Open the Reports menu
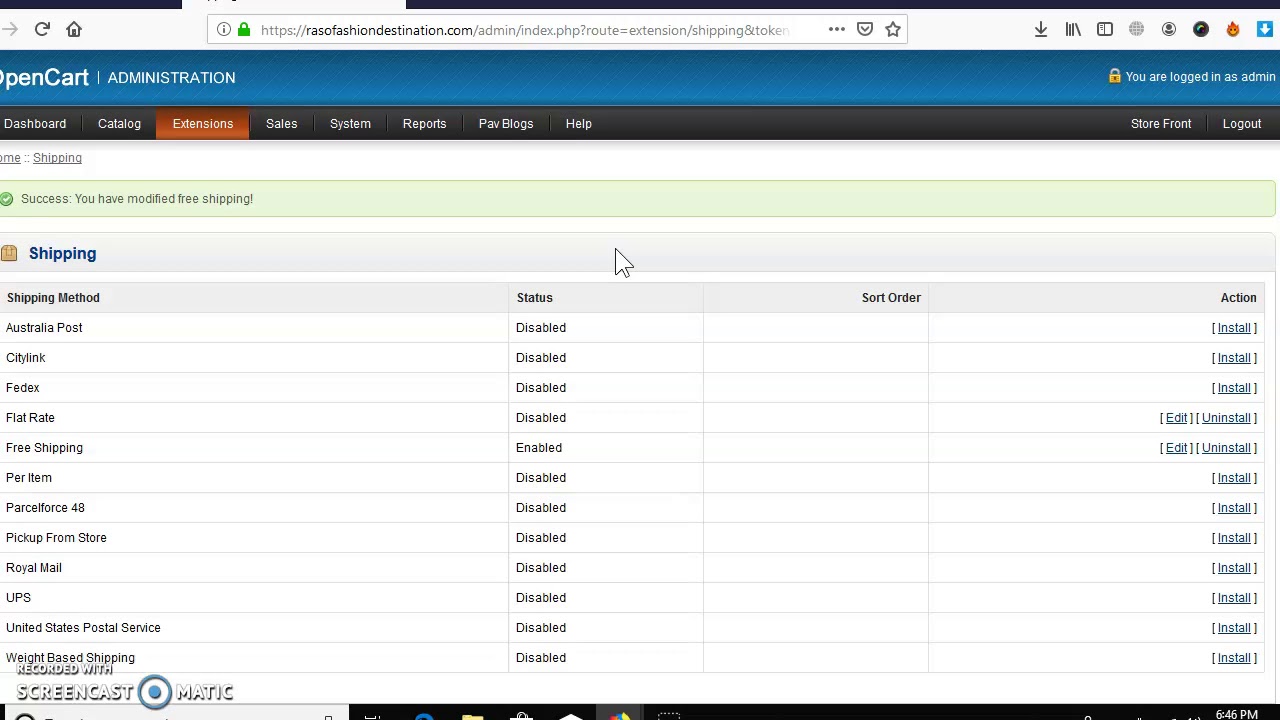Viewport: 1280px width, 720px height. coord(424,124)
